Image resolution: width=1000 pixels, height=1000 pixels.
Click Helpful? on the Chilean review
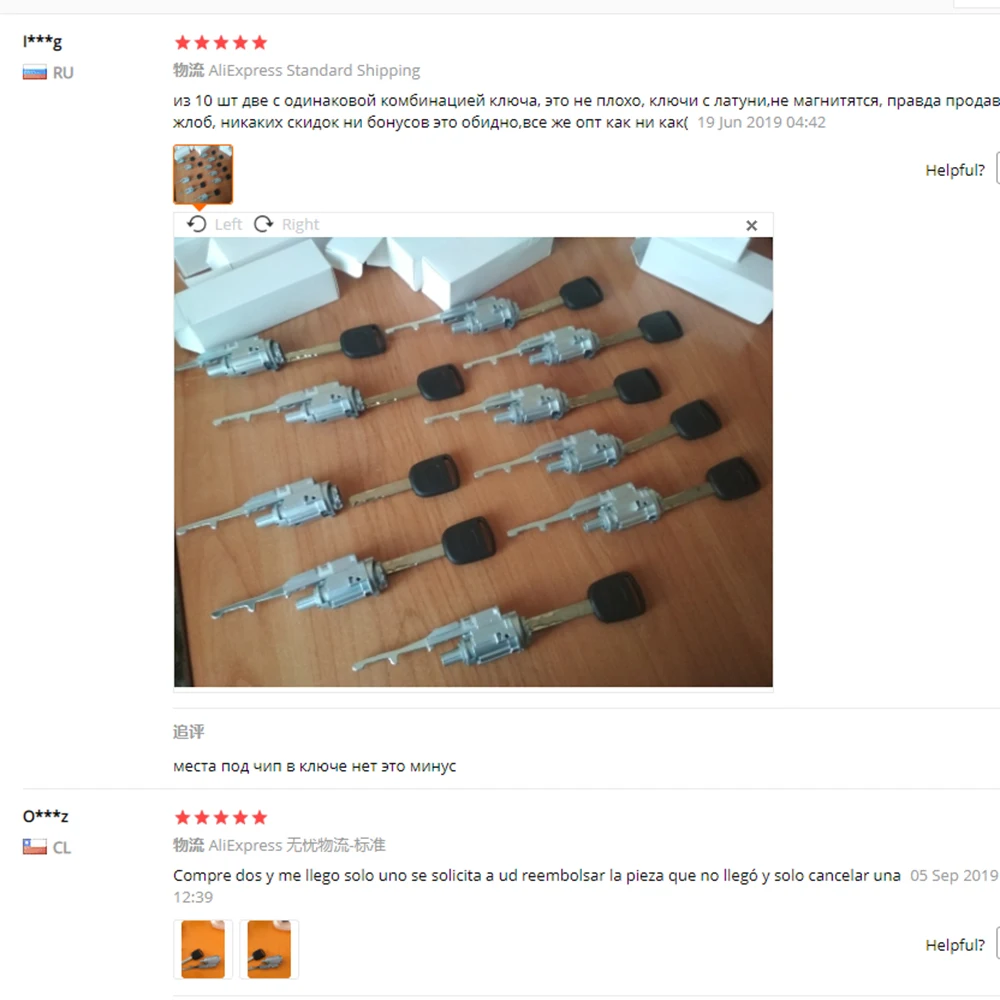coord(955,945)
